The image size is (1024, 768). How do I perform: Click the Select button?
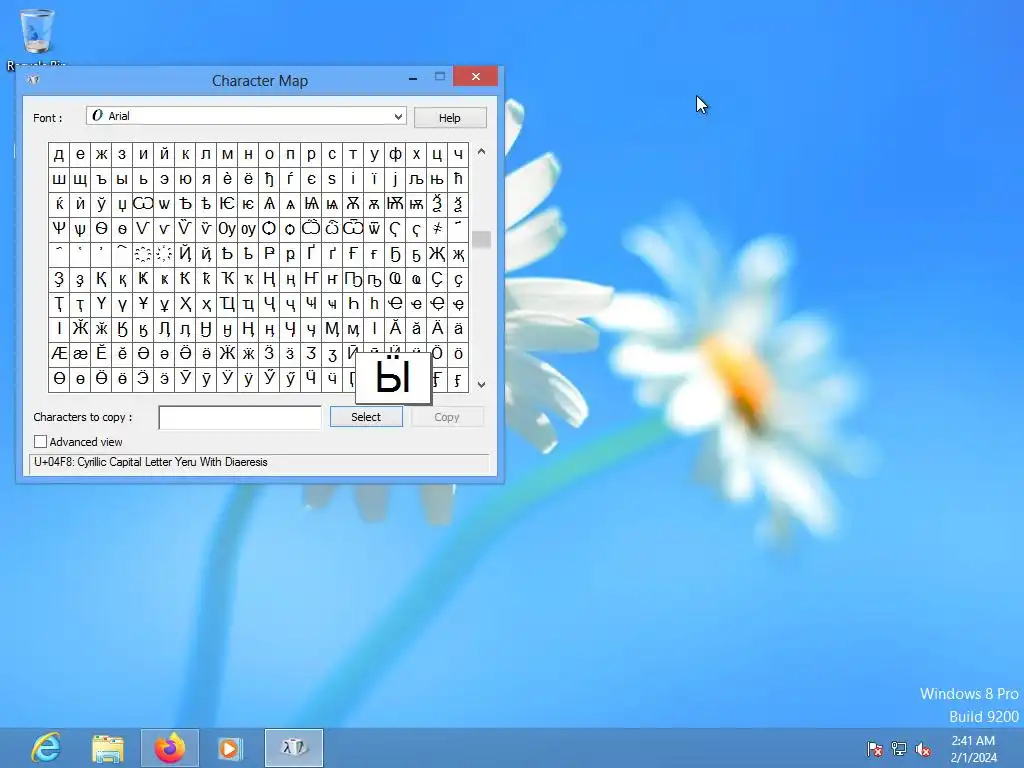point(366,417)
